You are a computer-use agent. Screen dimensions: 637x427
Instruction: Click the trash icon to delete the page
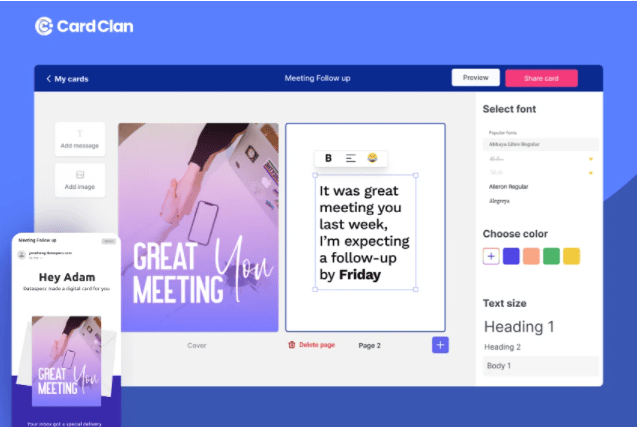[x=292, y=345]
